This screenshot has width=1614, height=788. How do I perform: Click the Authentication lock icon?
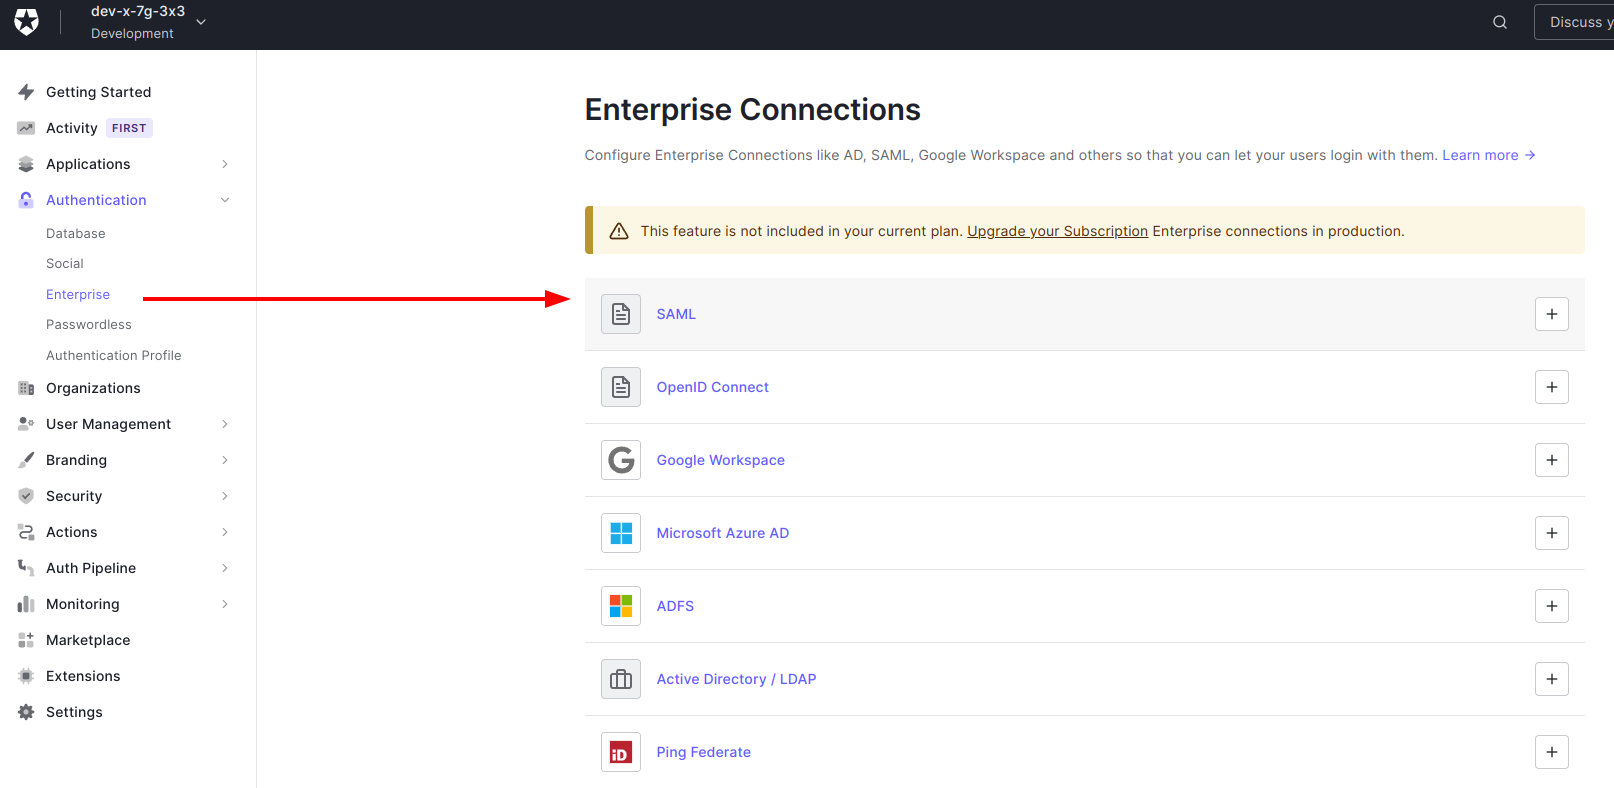[x=26, y=200]
